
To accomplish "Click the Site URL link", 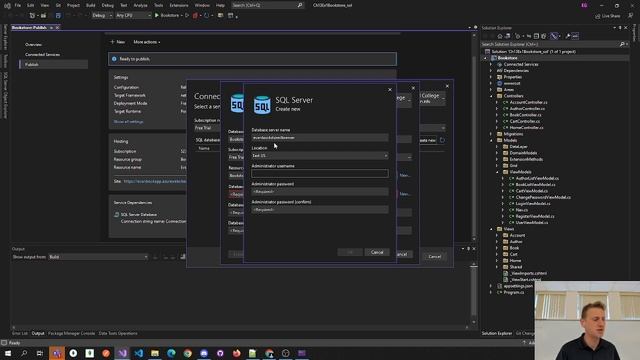I will [155, 181].
